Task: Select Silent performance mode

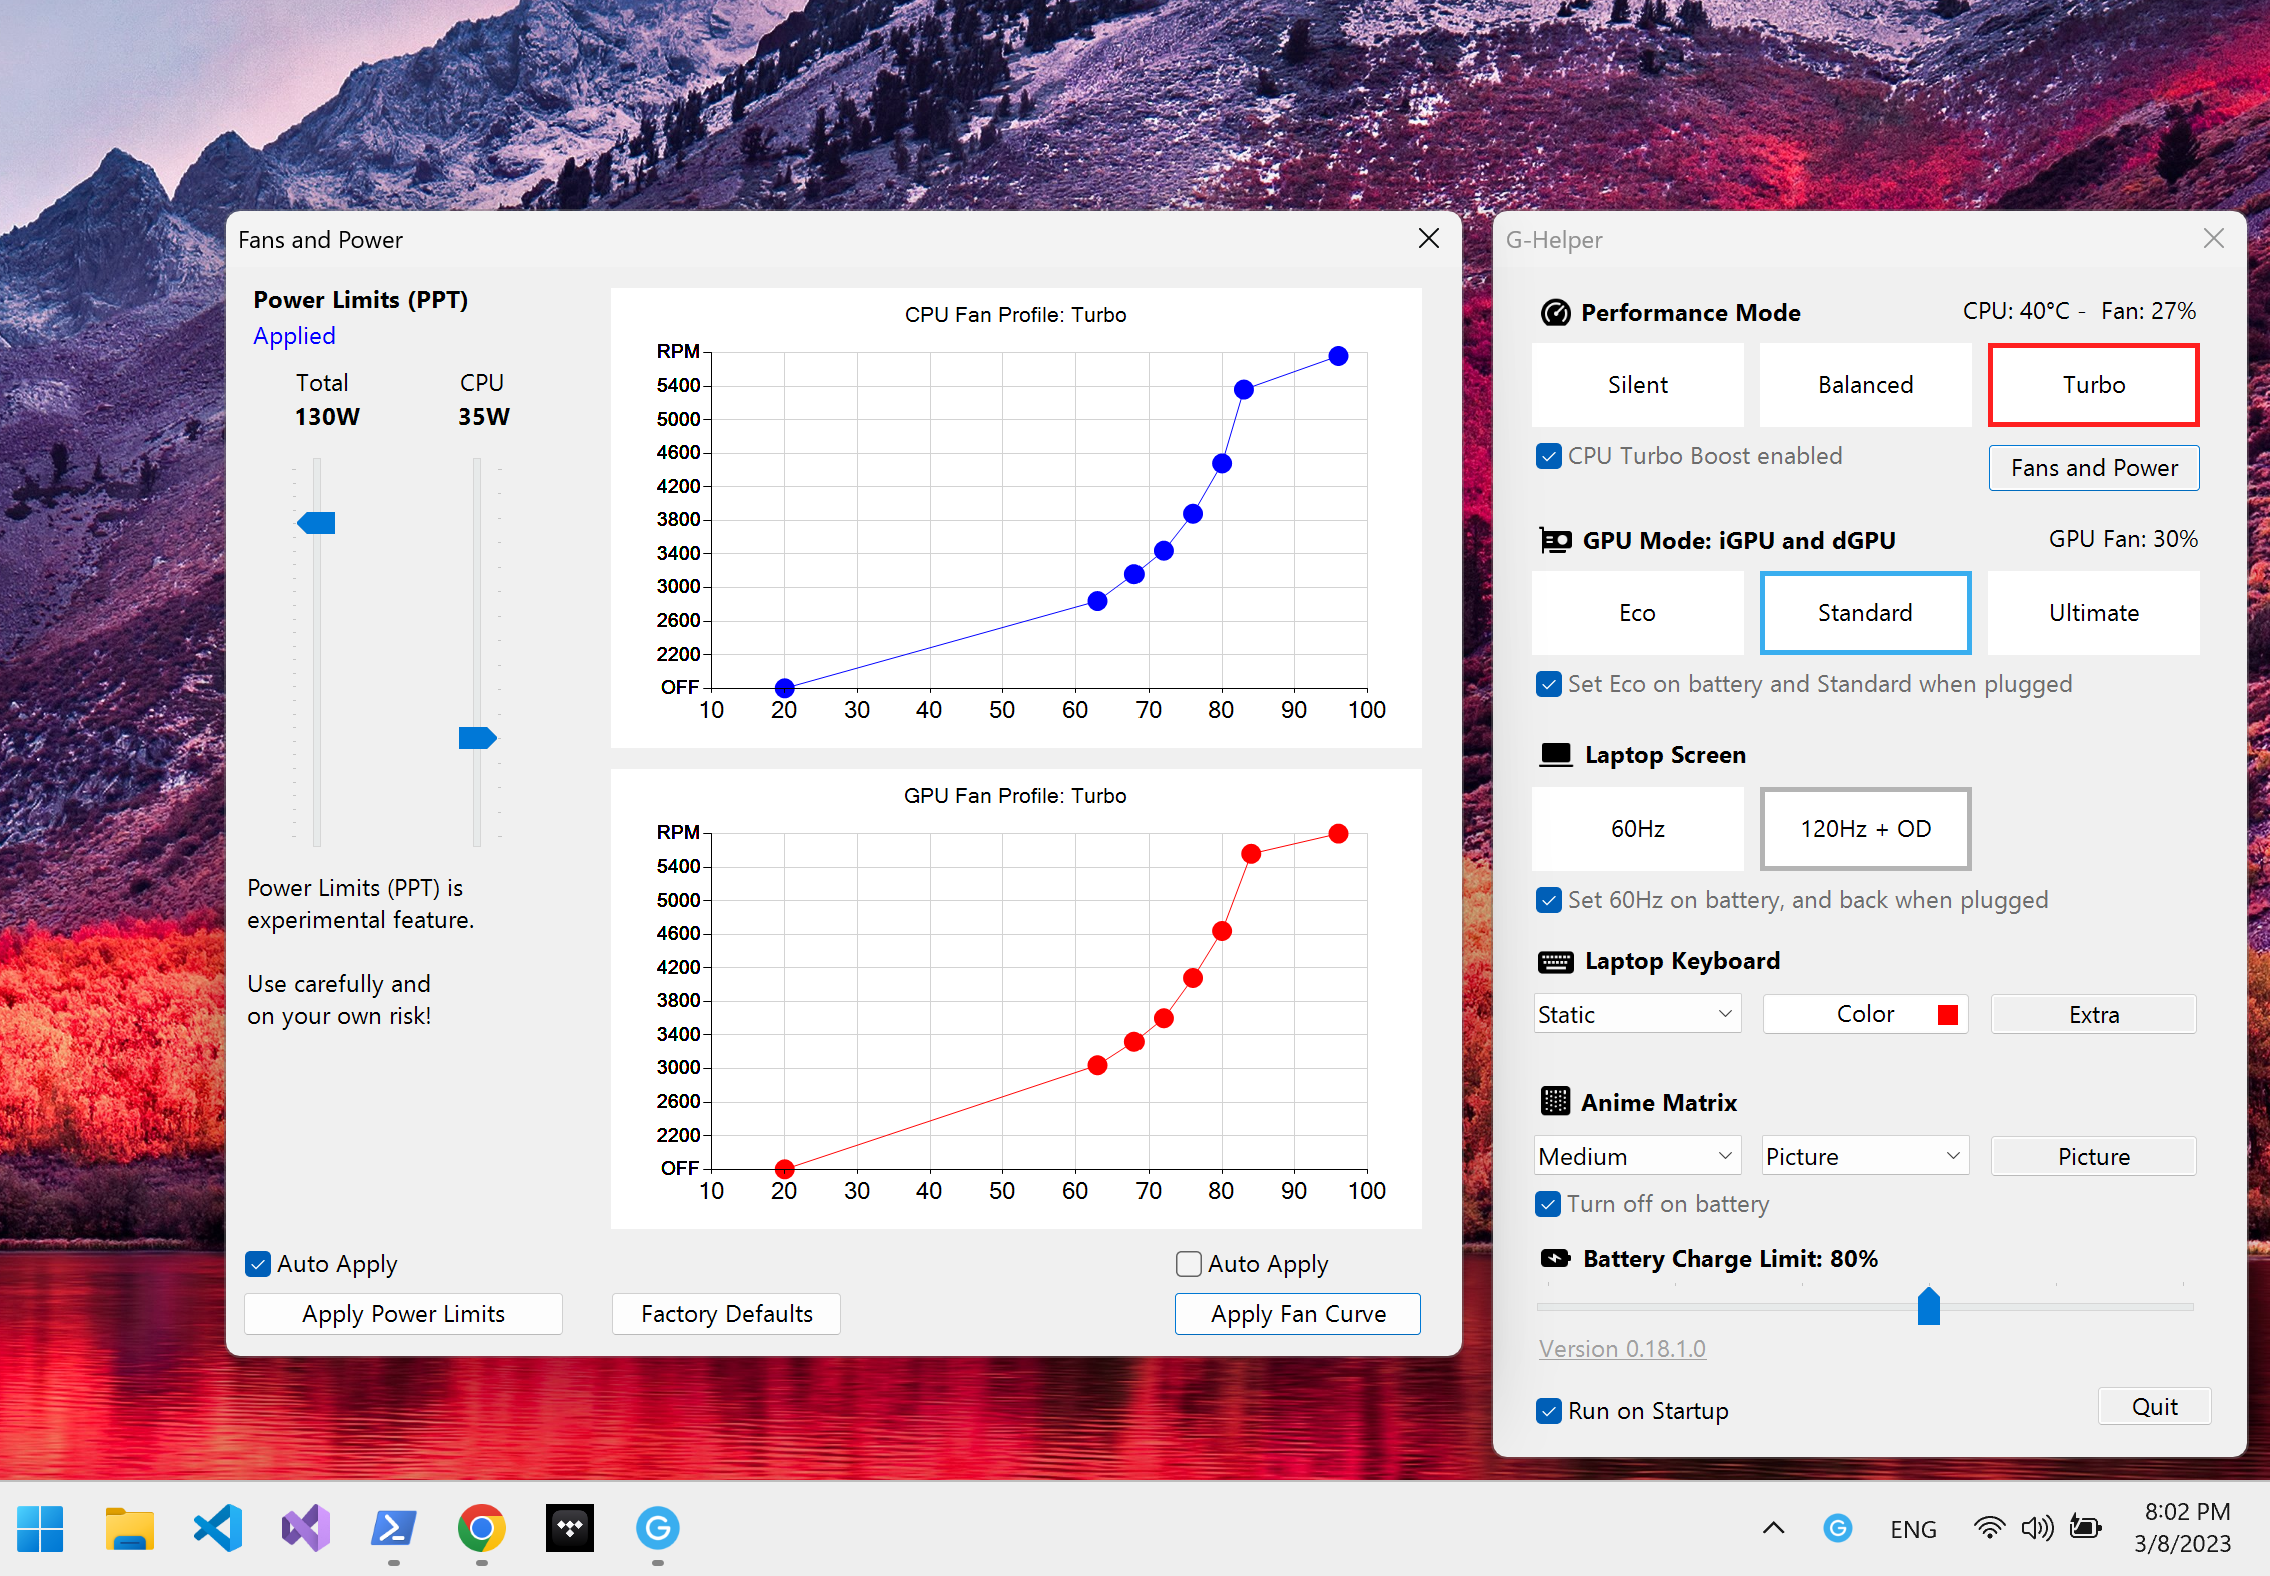Action: click(1637, 385)
